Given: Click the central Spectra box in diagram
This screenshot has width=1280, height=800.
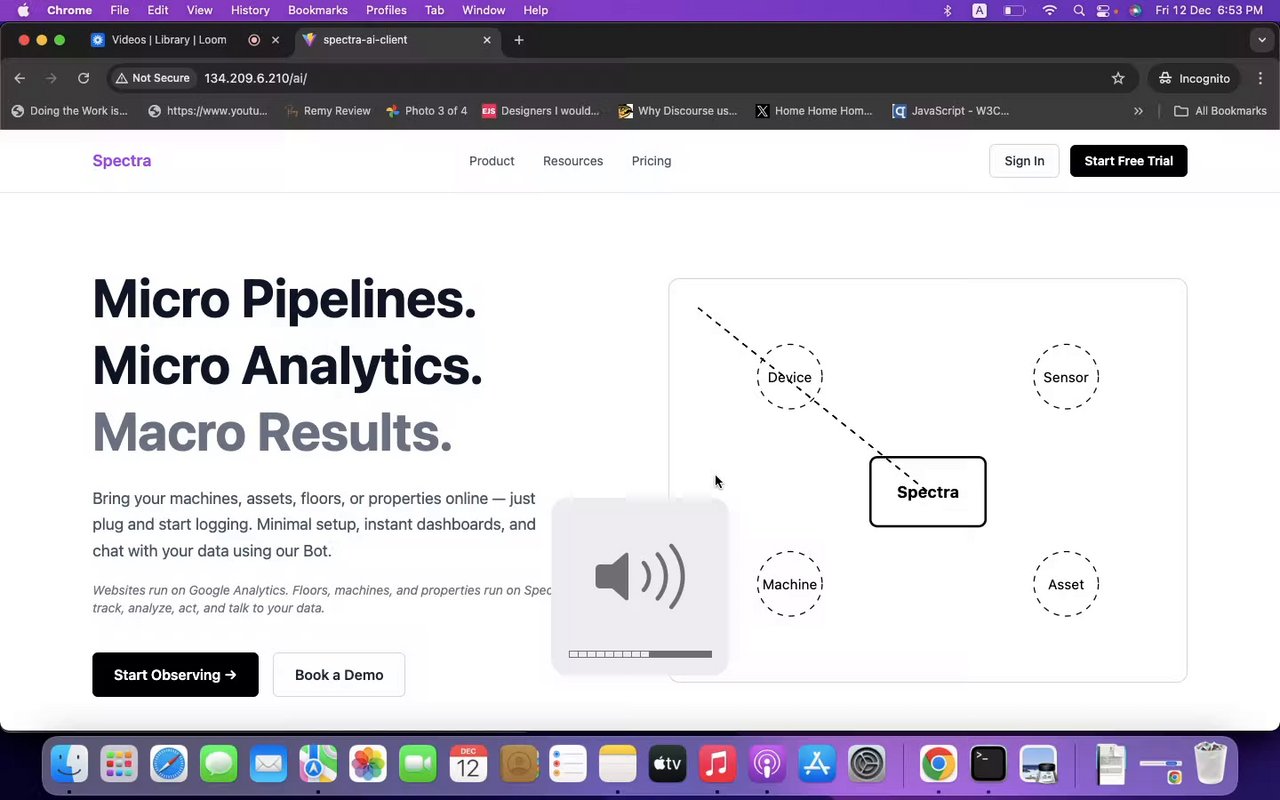Looking at the screenshot, I should (928, 492).
